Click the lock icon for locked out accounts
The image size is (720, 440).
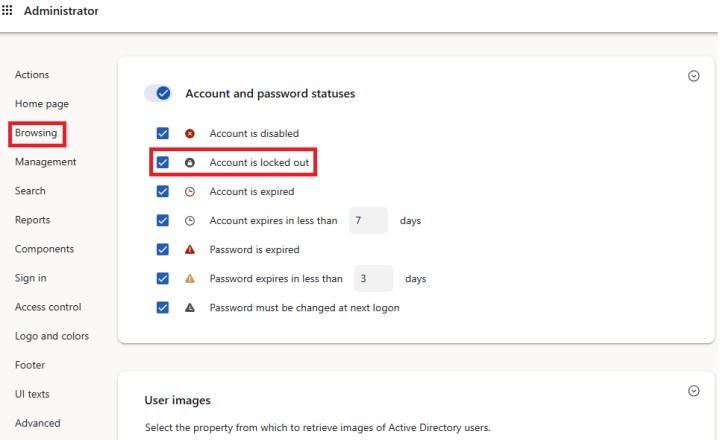pyautogui.click(x=190, y=163)
